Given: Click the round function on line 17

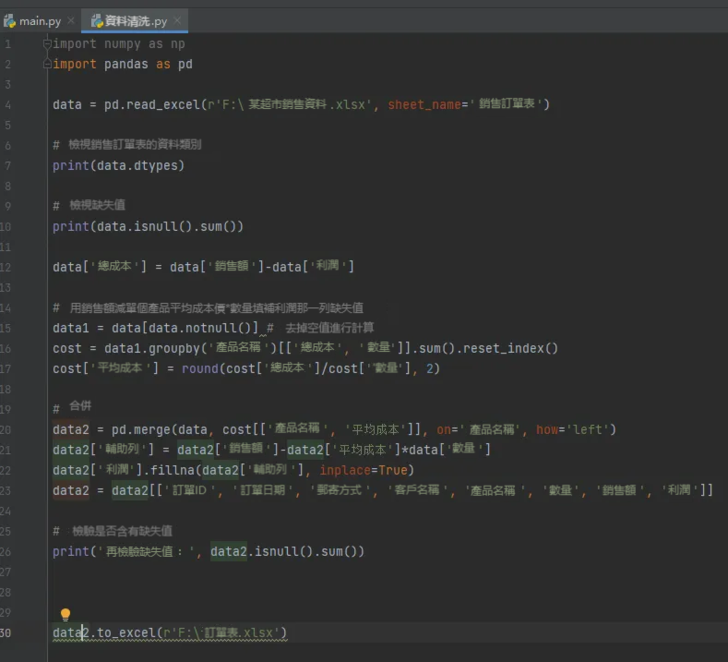Looking at the screenshot, I should pyautogui.click(x=185, y=368).
